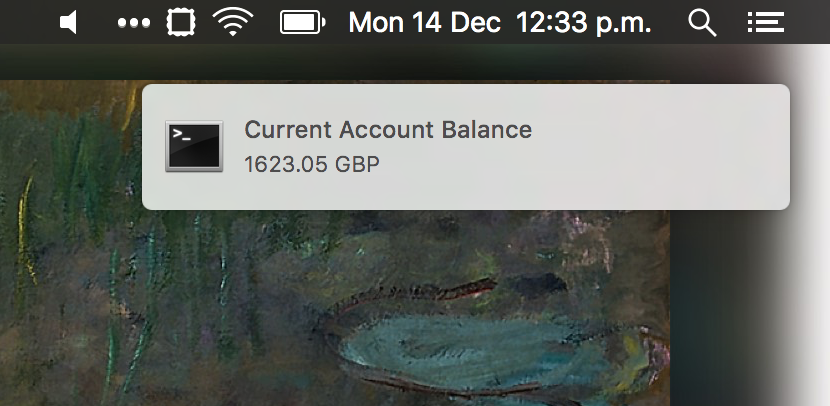Open Notification Center list icon
The height and width of the screenshot is (406, 830).
[765, 23]
